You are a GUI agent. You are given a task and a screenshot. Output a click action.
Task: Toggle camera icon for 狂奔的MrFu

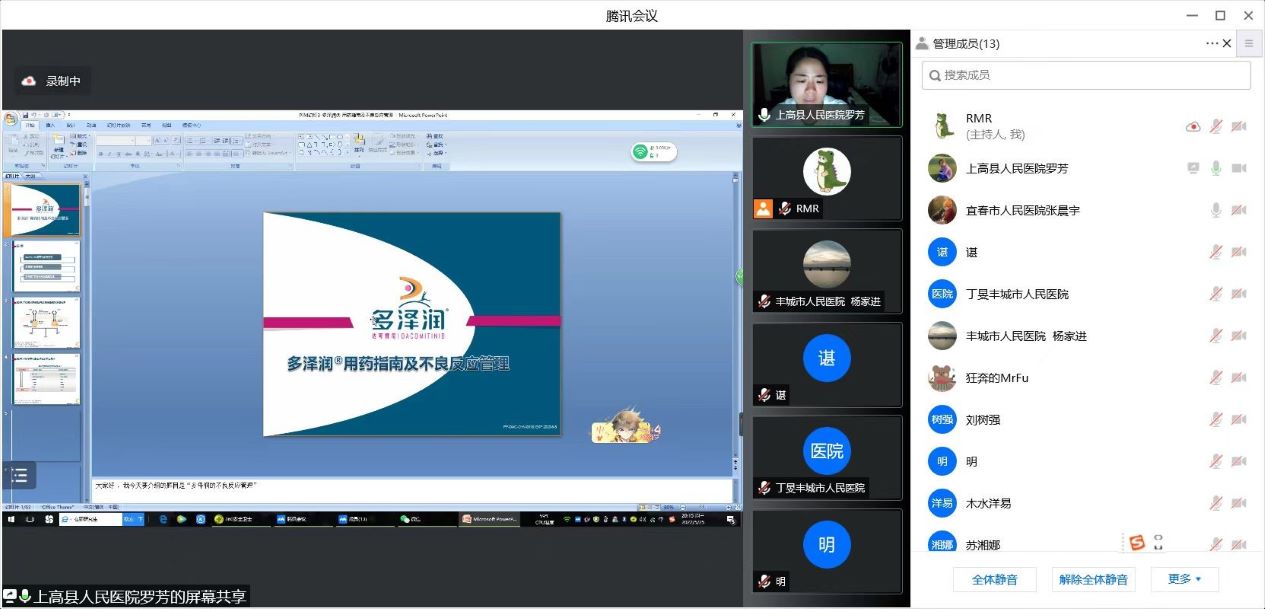pyautogui.click(x=1239, y=378)
